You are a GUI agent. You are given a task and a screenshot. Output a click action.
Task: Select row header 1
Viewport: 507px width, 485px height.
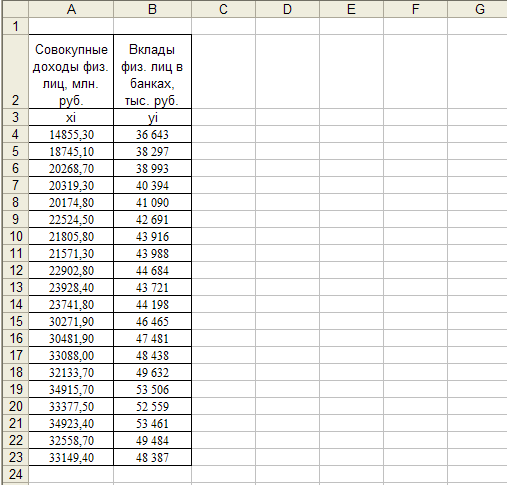coord(15,26)
